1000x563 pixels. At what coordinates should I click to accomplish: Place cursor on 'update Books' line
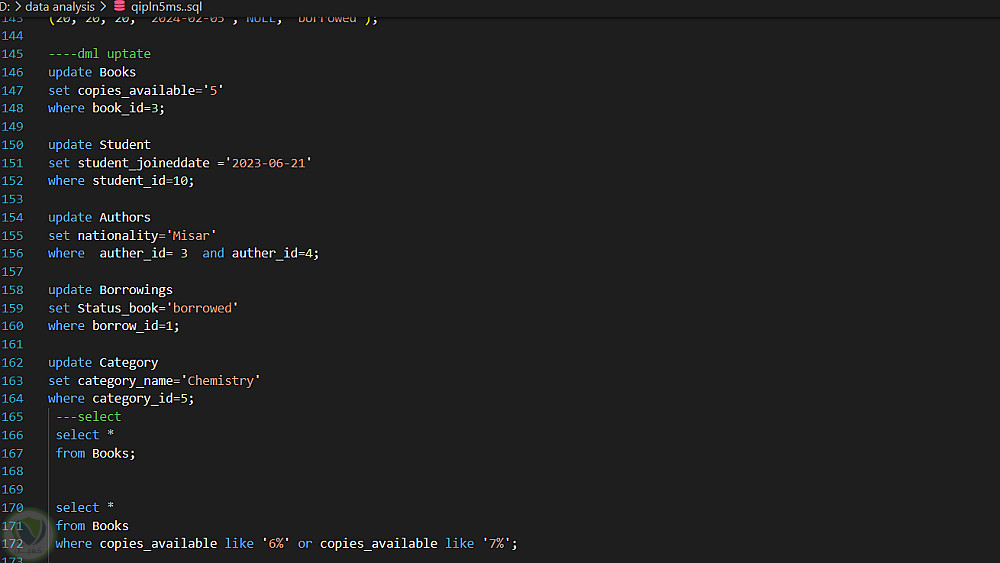(92, 72)
